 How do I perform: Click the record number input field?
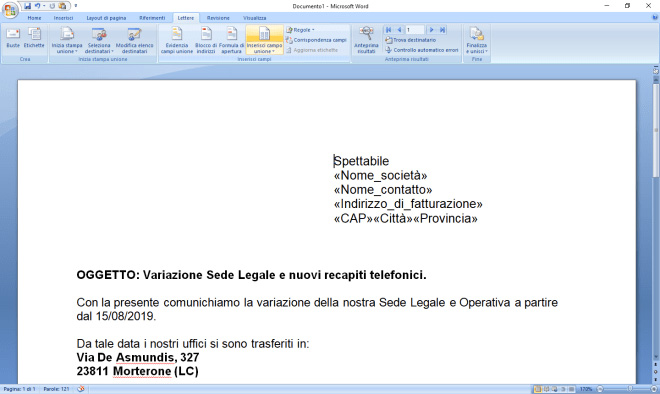coord(415,30)
